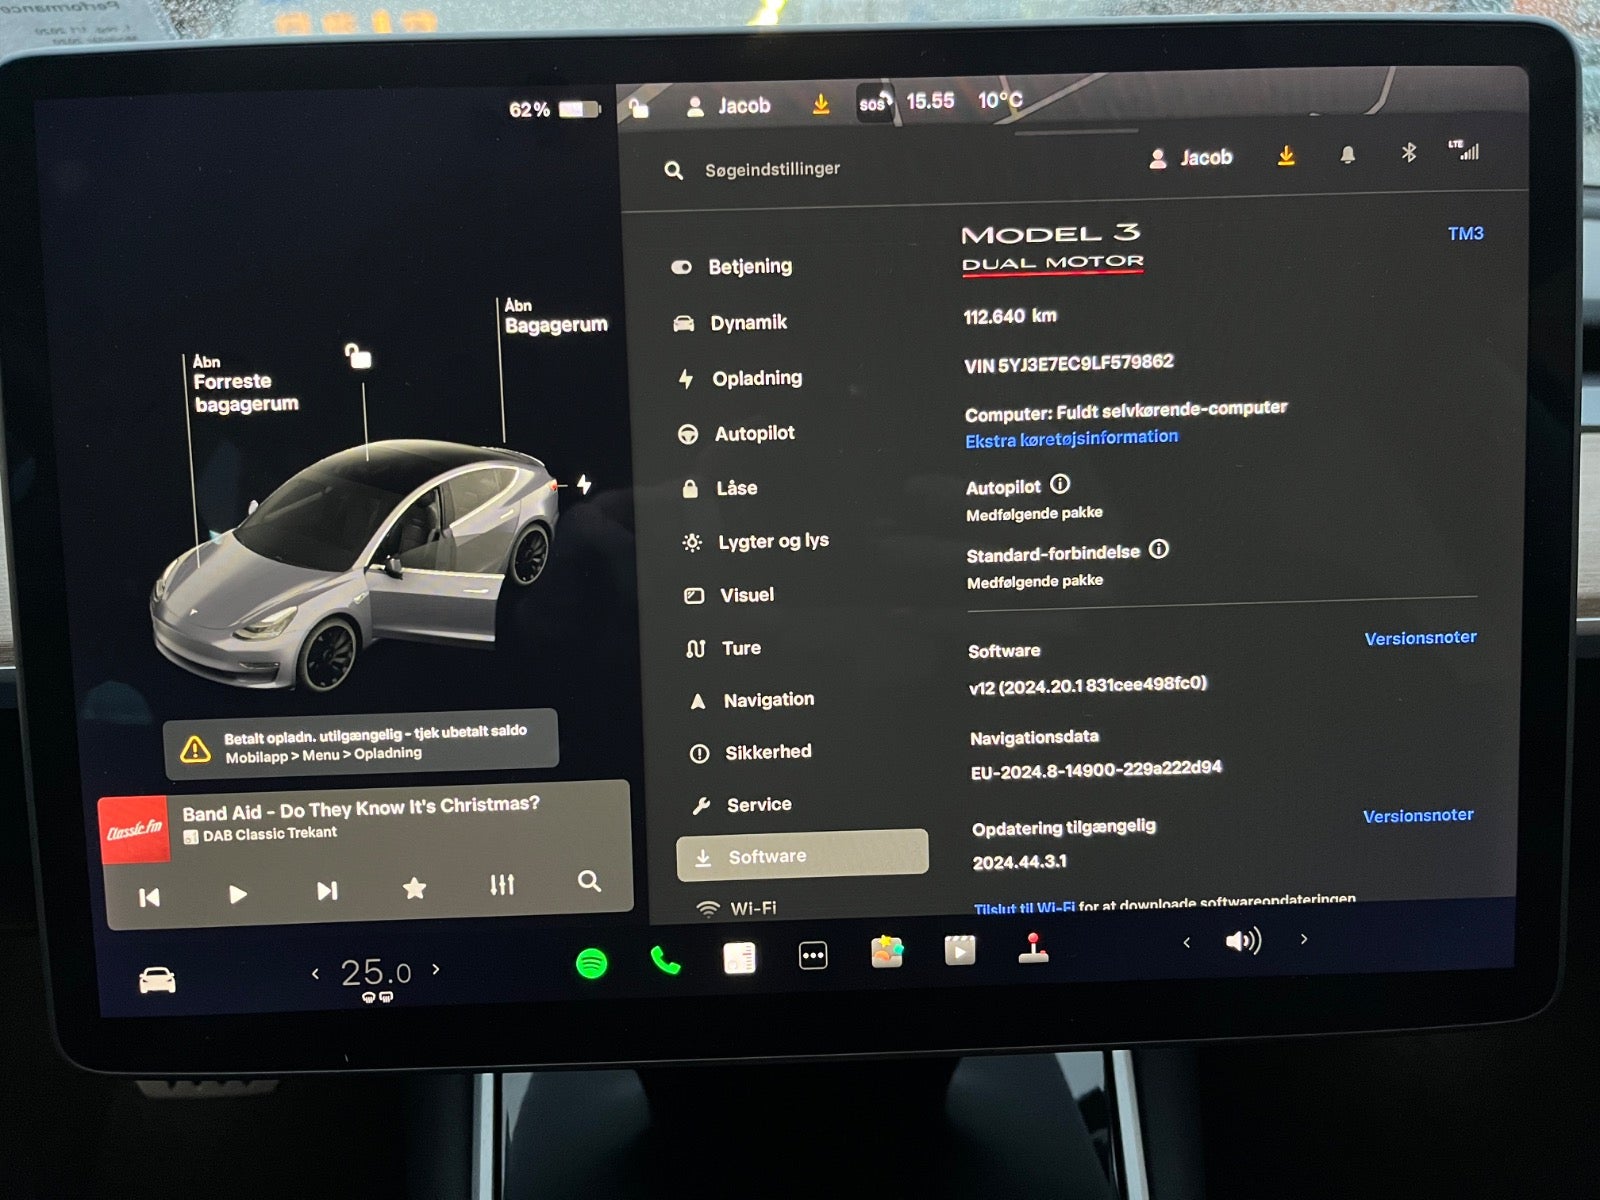Open the Phone app

(x=665, y=961)
